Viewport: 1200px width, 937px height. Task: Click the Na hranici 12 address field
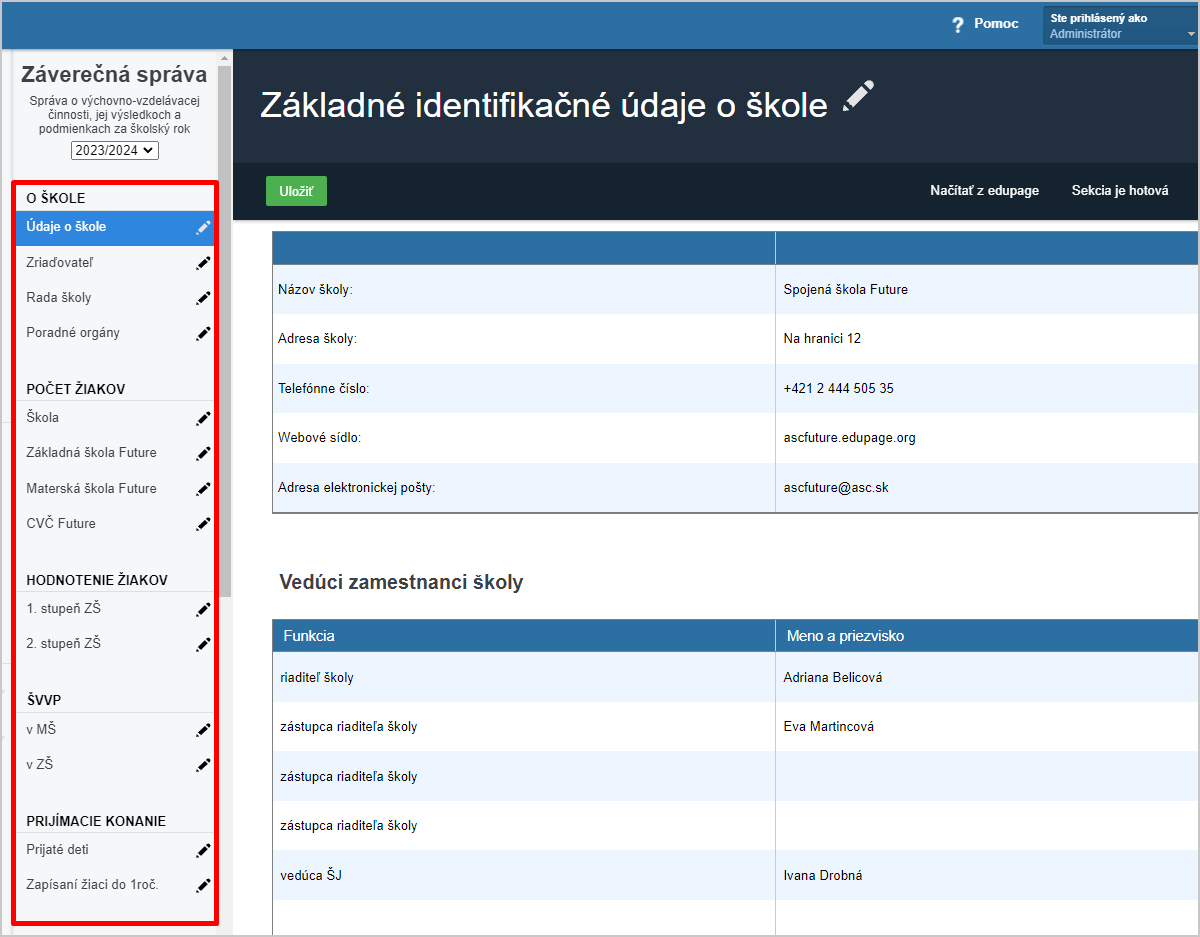point(987,339)
